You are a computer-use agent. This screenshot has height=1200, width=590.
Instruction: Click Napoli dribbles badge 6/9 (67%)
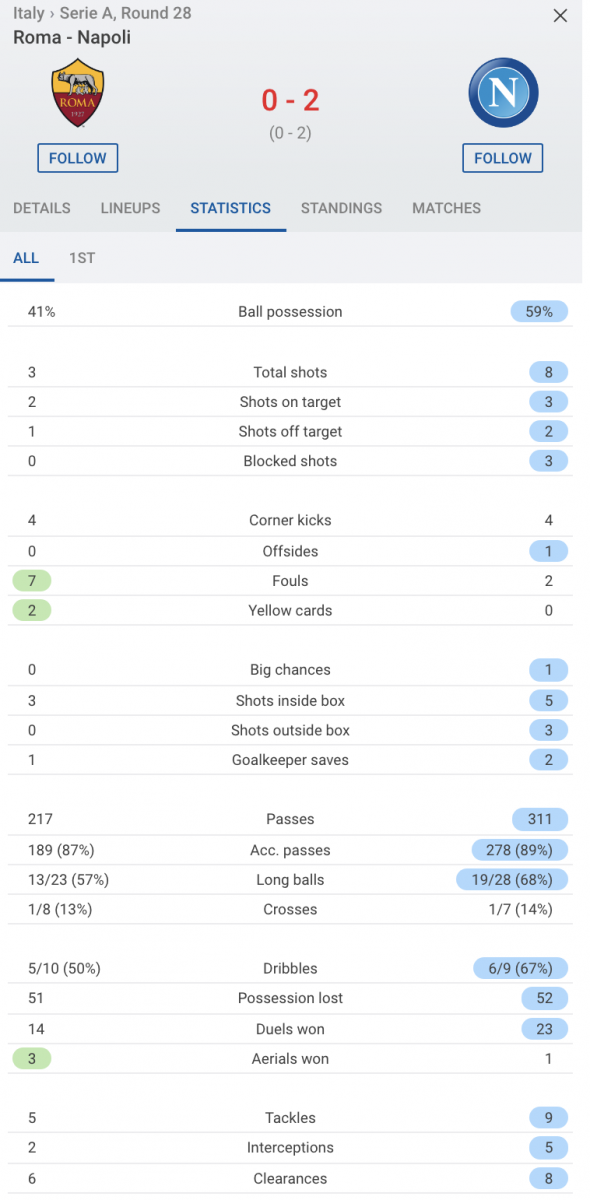[521, 968]
